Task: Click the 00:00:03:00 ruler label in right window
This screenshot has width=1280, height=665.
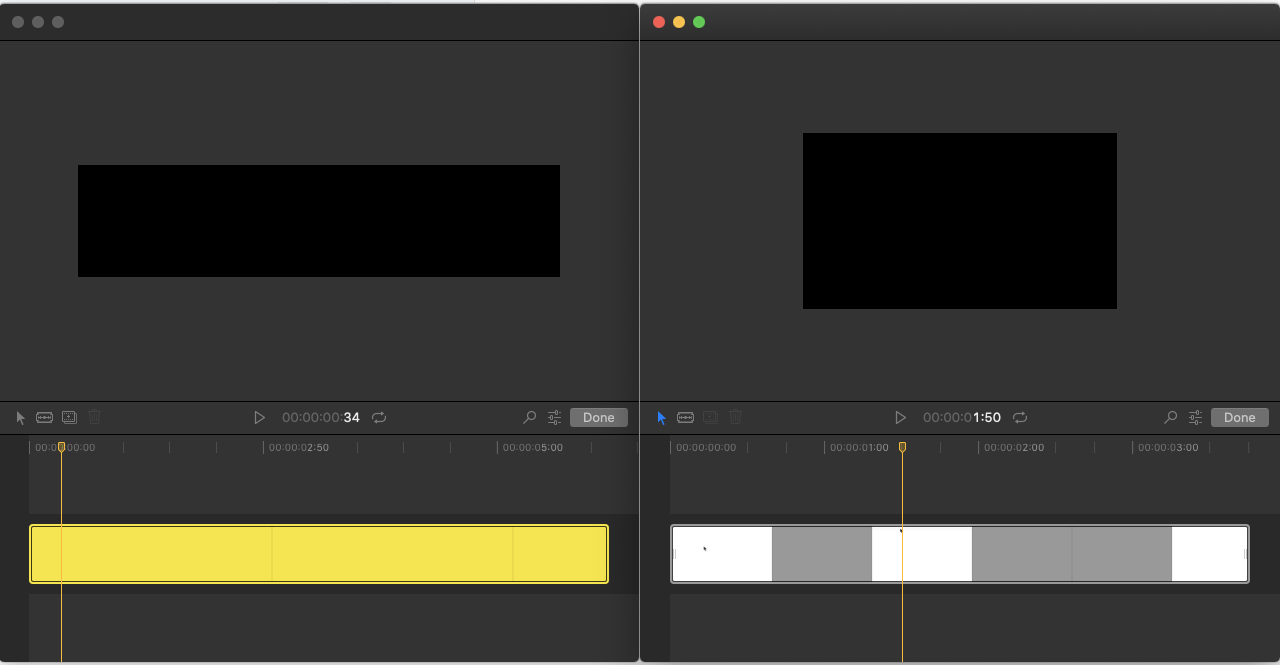Action: tap(1168, 448)
